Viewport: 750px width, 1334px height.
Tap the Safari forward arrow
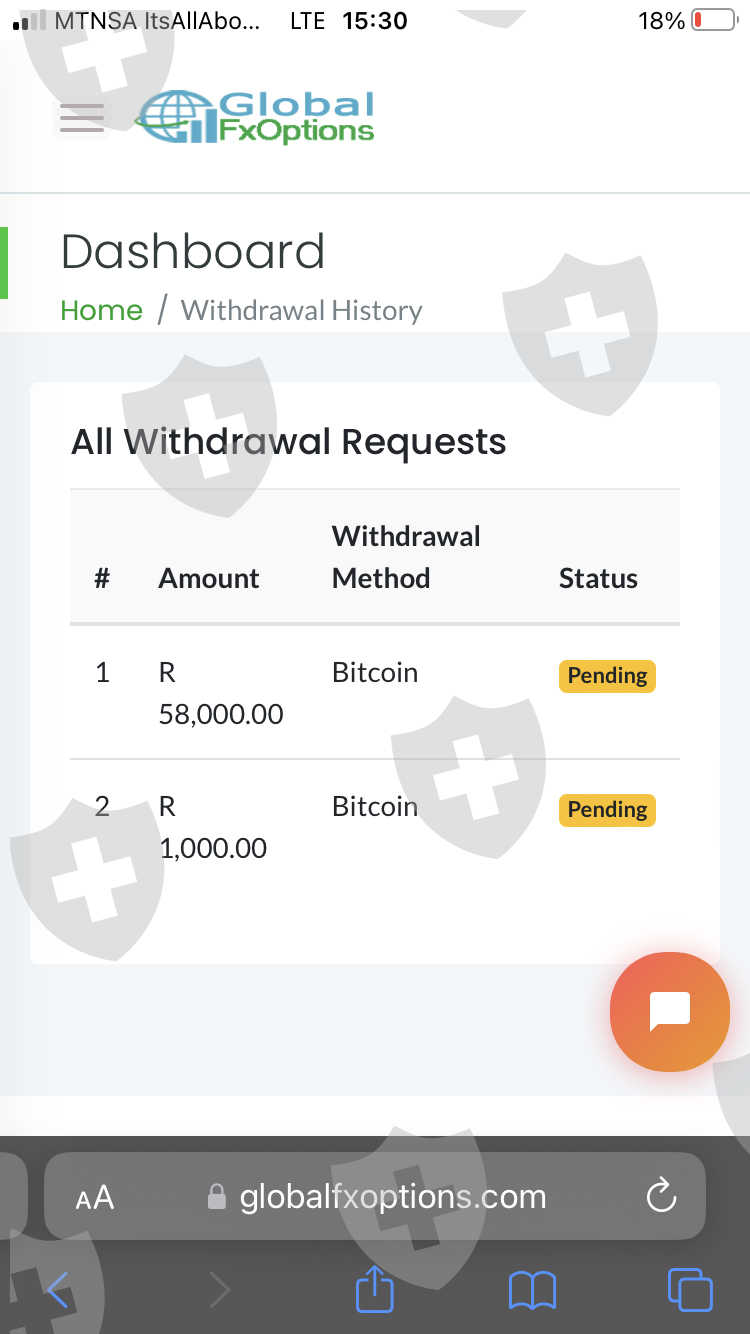click(219, 1290)
